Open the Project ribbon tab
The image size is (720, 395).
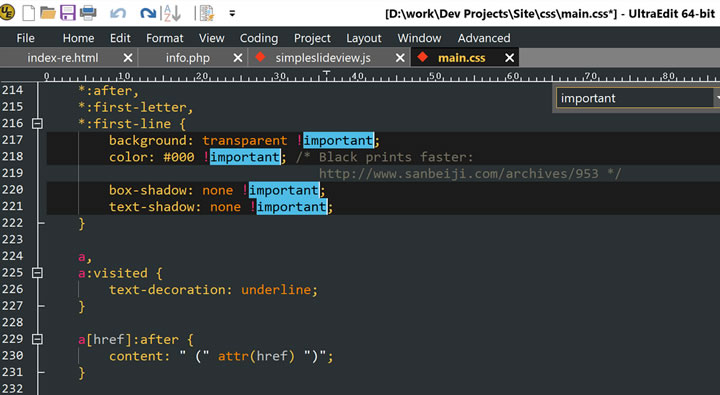pyautogui.click(x=312, y=38)
